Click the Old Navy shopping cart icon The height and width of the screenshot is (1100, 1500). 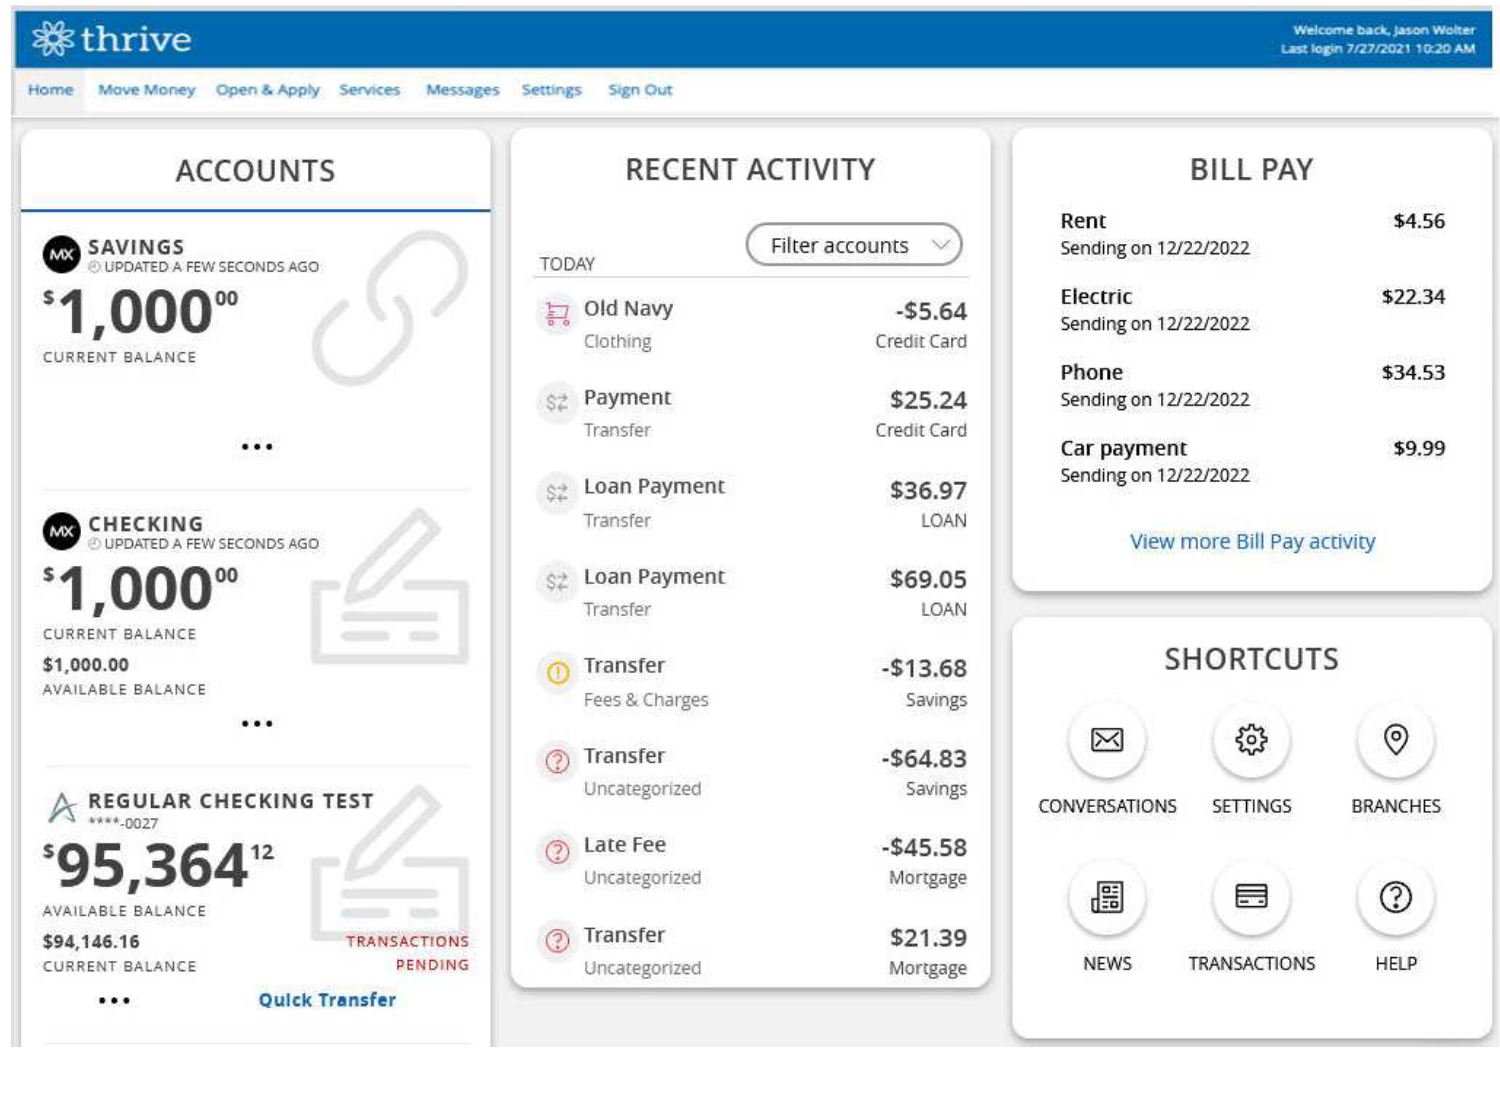(557, 314)
